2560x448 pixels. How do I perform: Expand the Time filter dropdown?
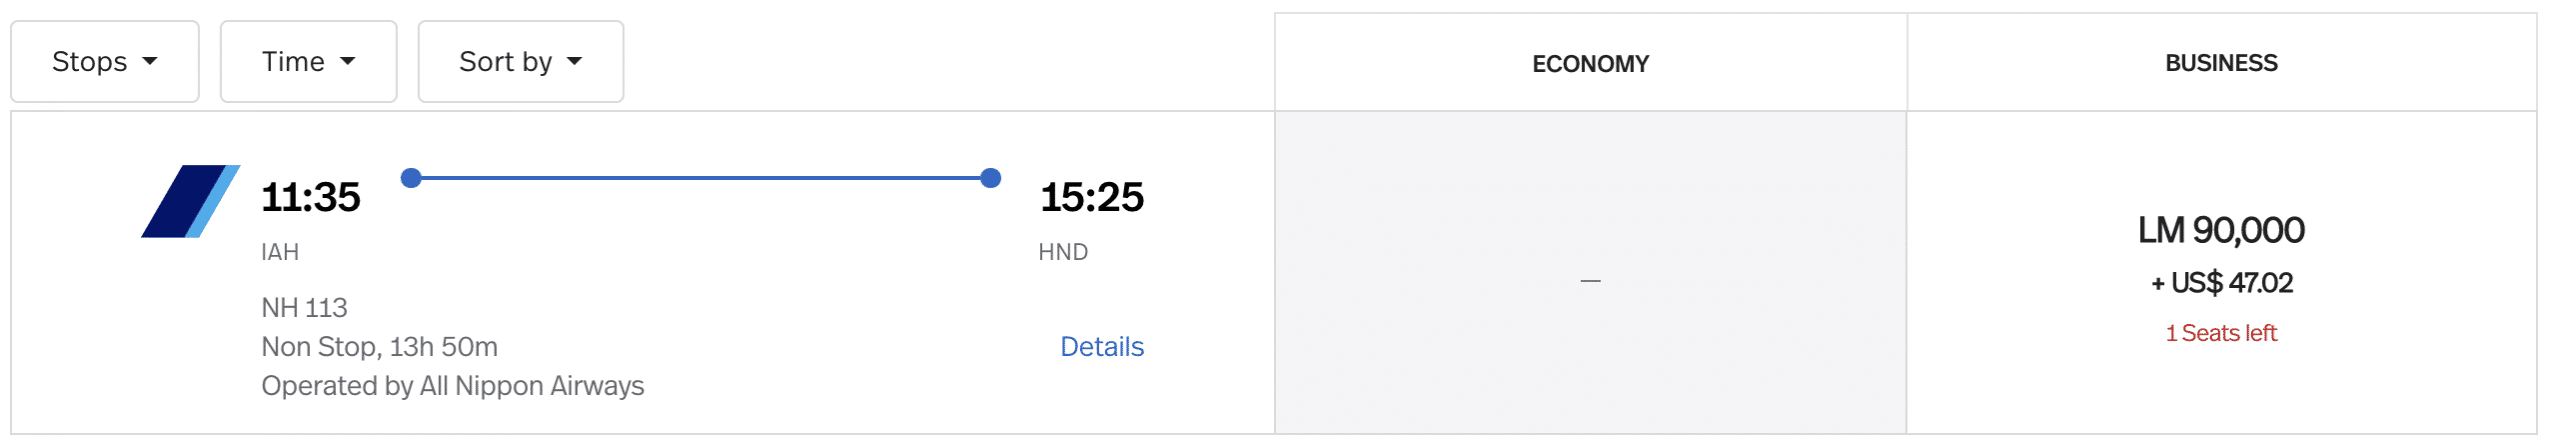click(x=308, y=62)
